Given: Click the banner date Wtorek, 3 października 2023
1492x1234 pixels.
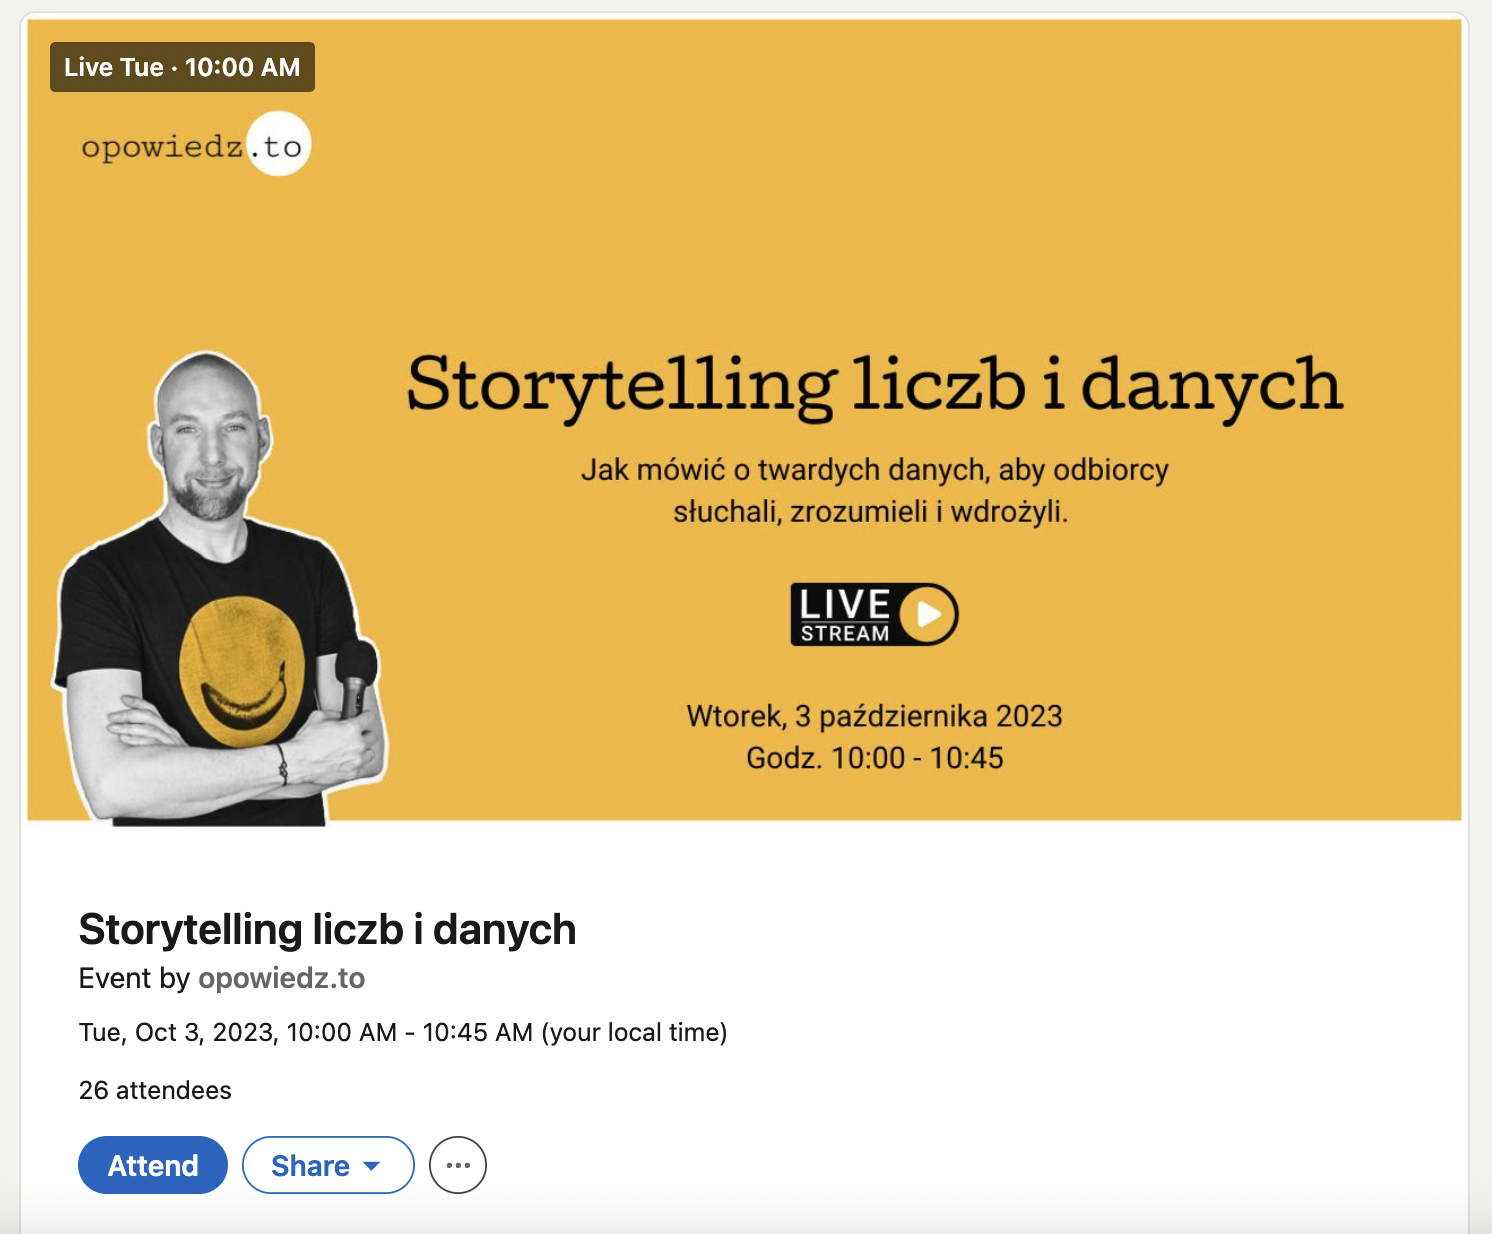Looking at the screenshot, I should point(874,716).
